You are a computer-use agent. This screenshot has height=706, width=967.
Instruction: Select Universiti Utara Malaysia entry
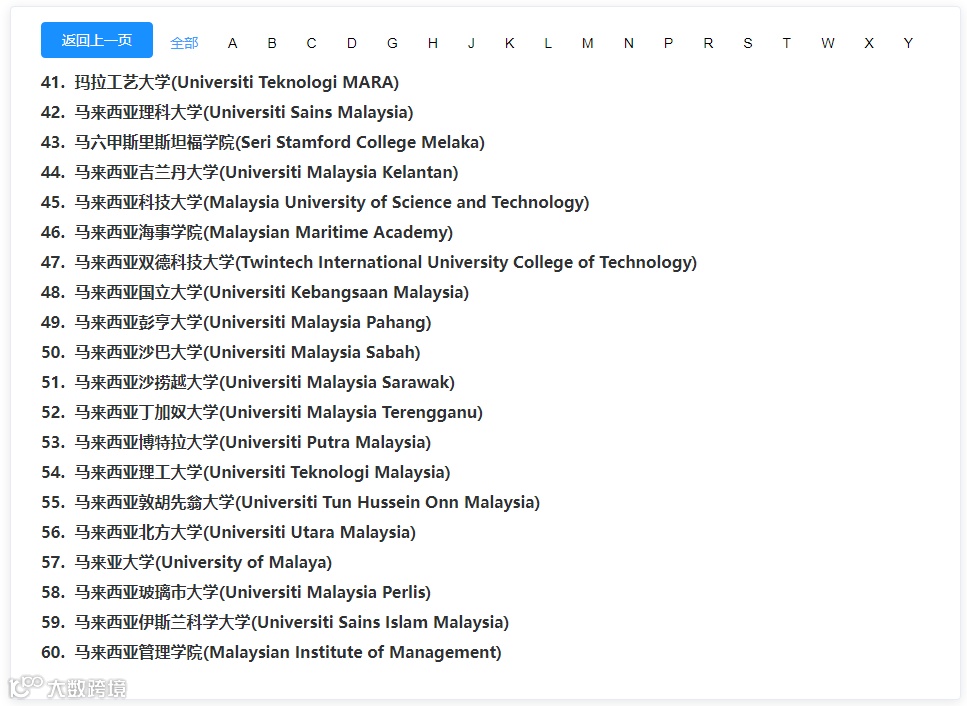228,532
